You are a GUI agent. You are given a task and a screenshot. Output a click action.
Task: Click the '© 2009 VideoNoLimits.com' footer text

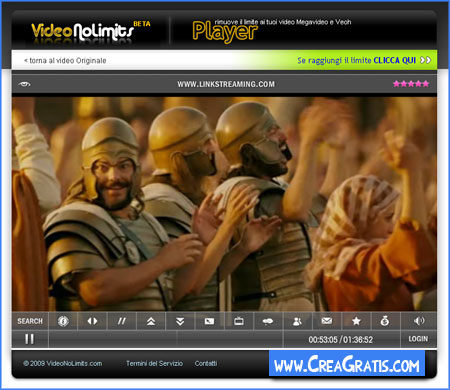pyautogui.click(x=63, y=363)
